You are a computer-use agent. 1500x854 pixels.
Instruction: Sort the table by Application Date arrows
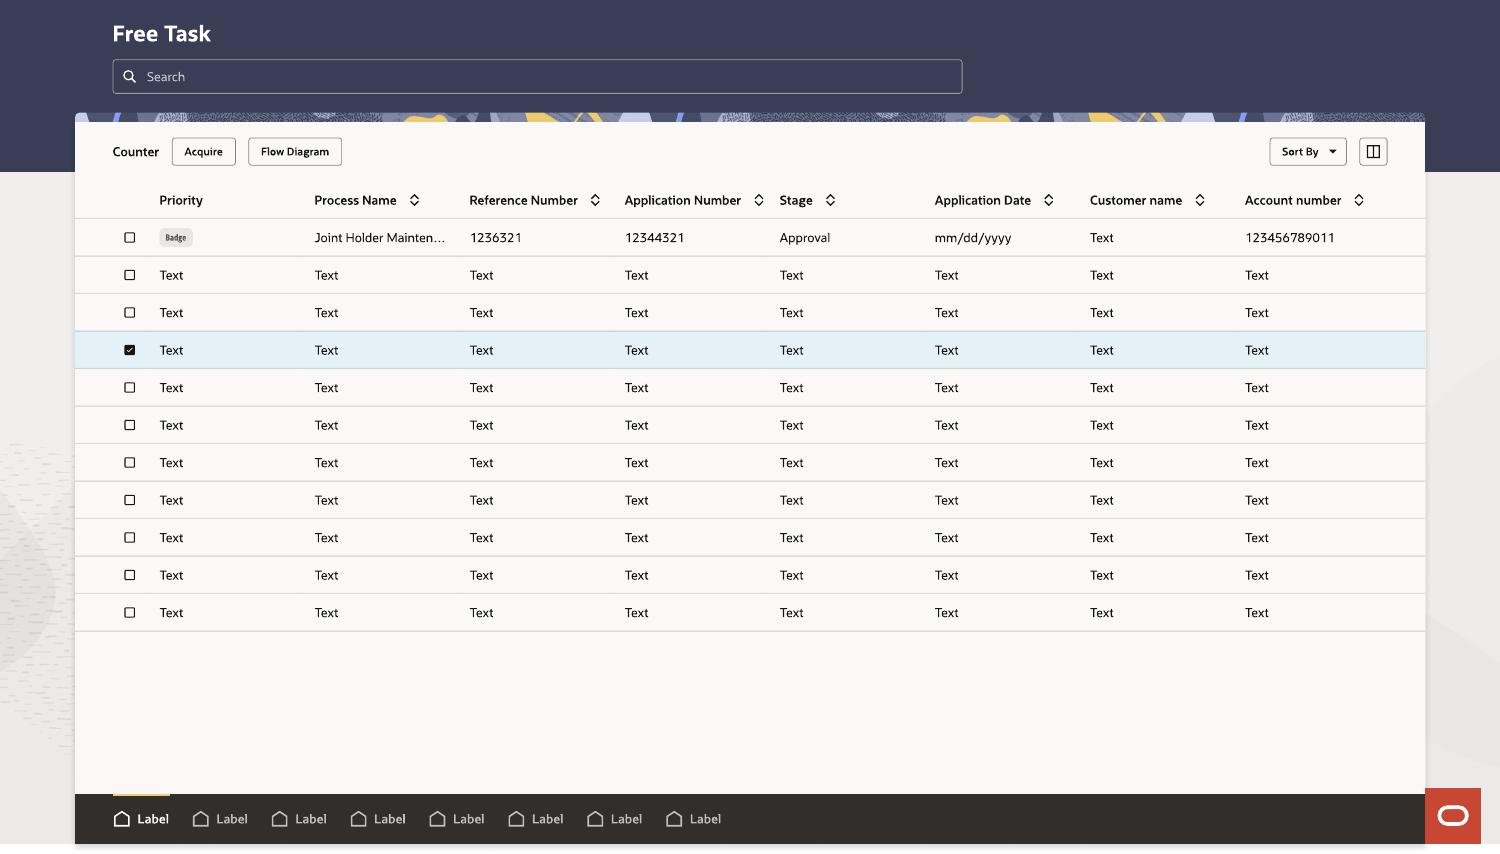pos(1048,201)
